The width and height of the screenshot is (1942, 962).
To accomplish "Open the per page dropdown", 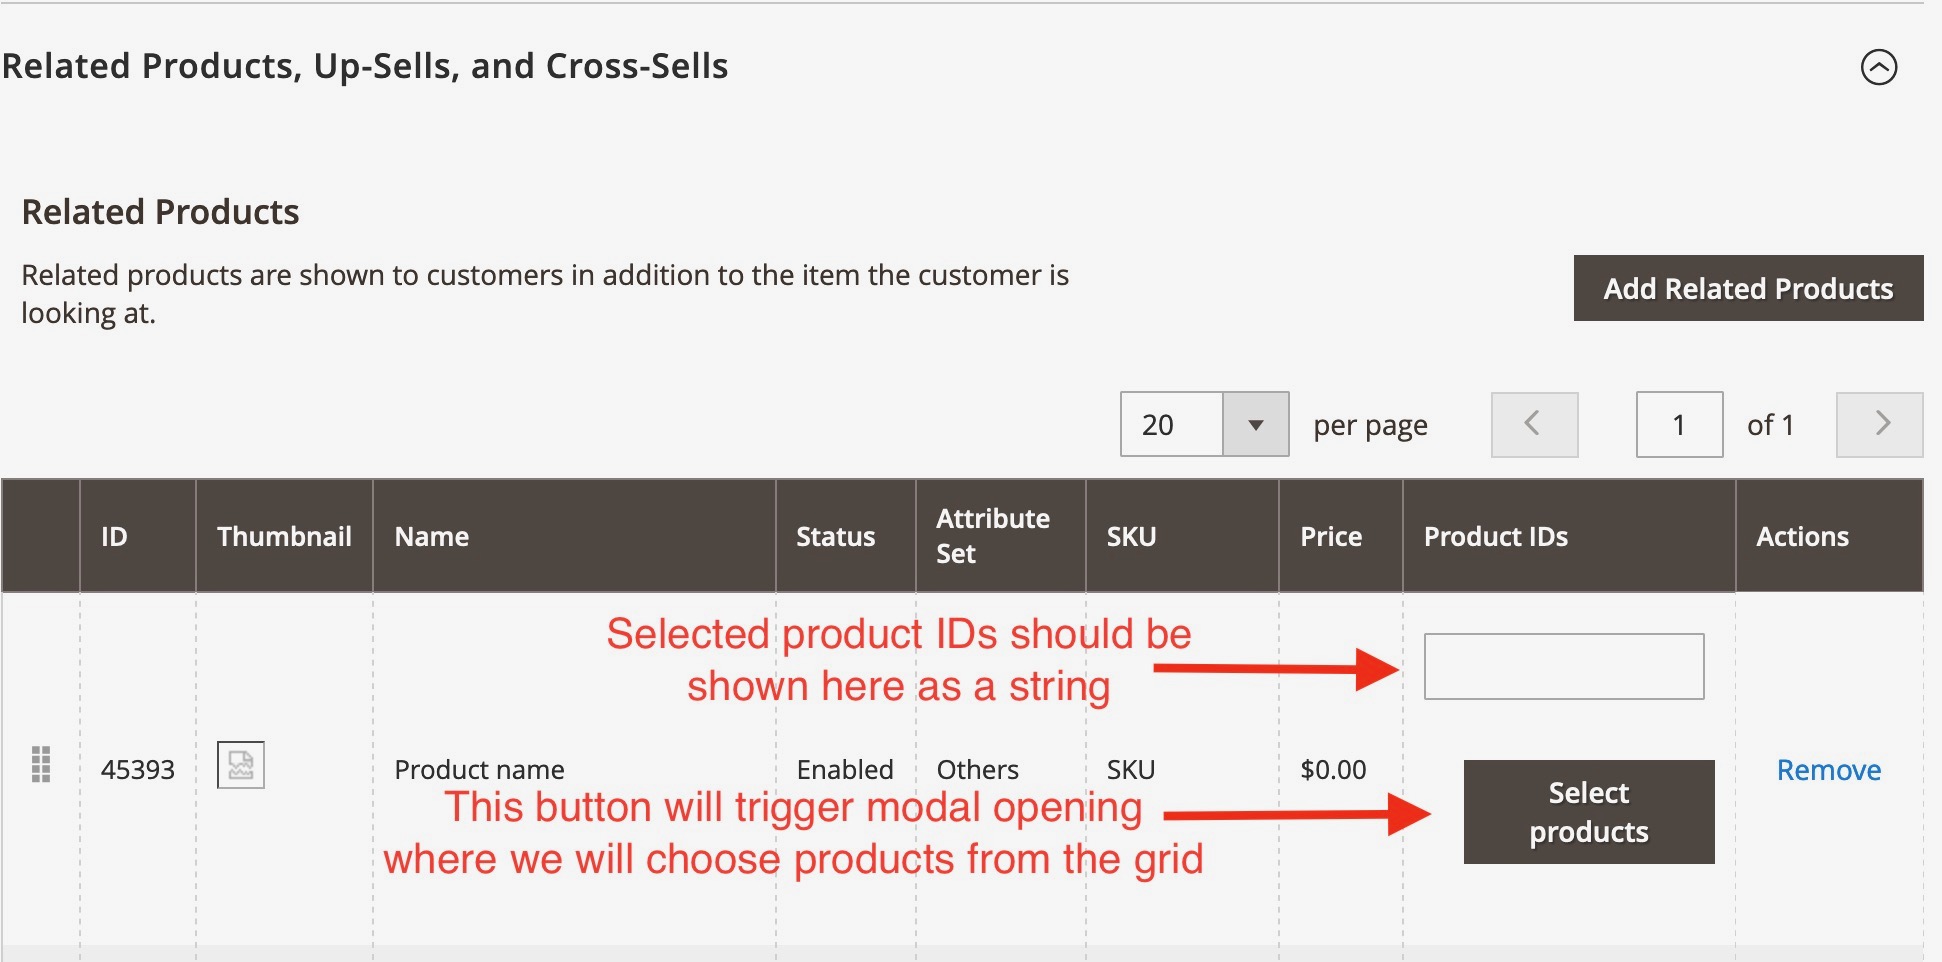I will tap(1203, 424).
